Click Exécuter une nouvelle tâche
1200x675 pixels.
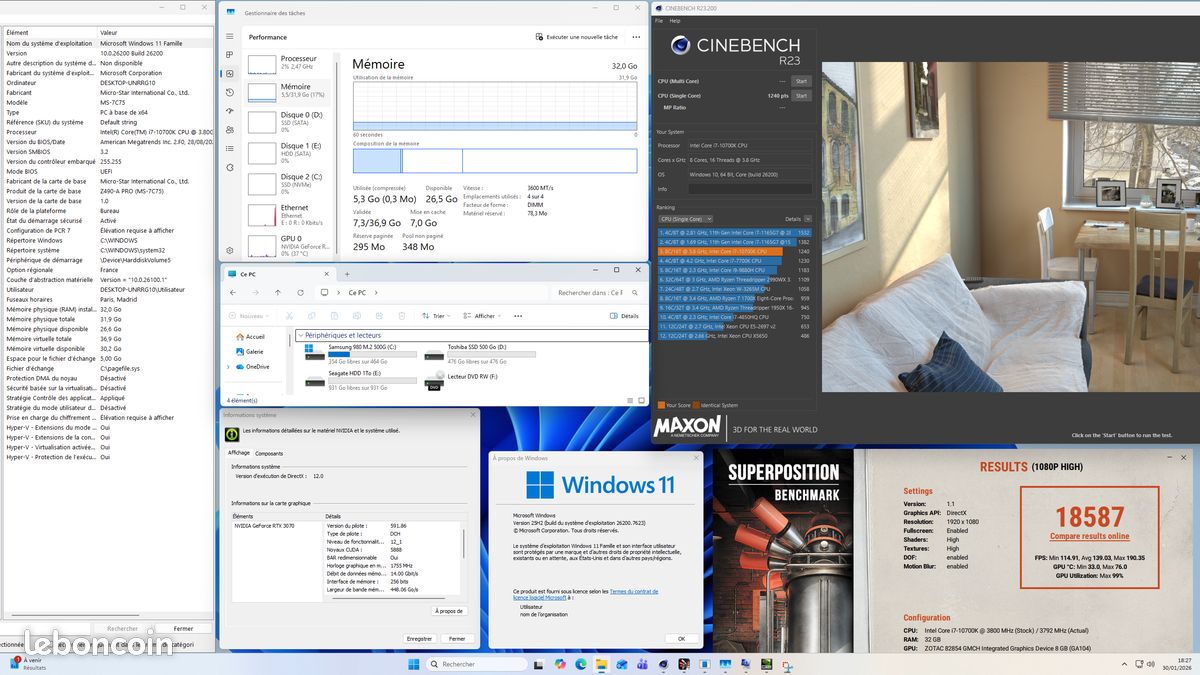[x=576, y=37]
